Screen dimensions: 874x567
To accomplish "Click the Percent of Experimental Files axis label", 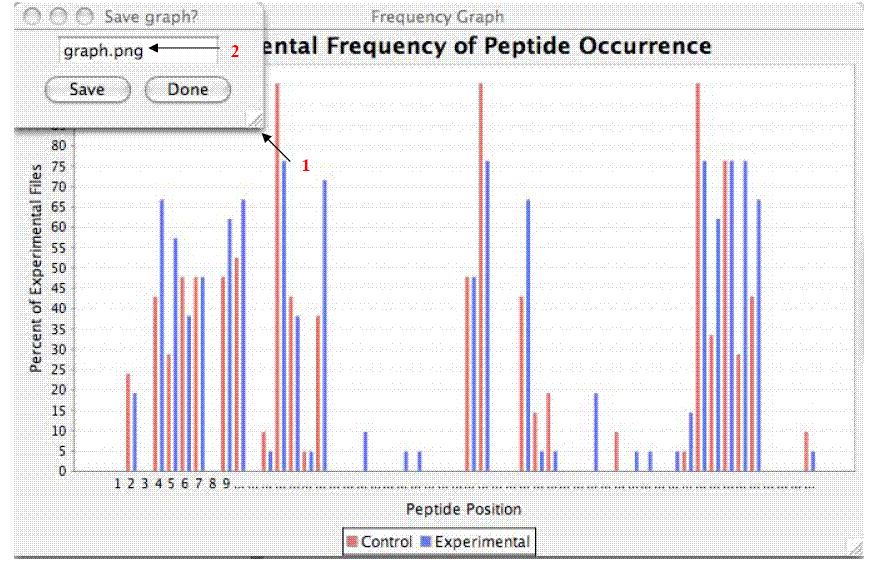I will pos(36,268).
